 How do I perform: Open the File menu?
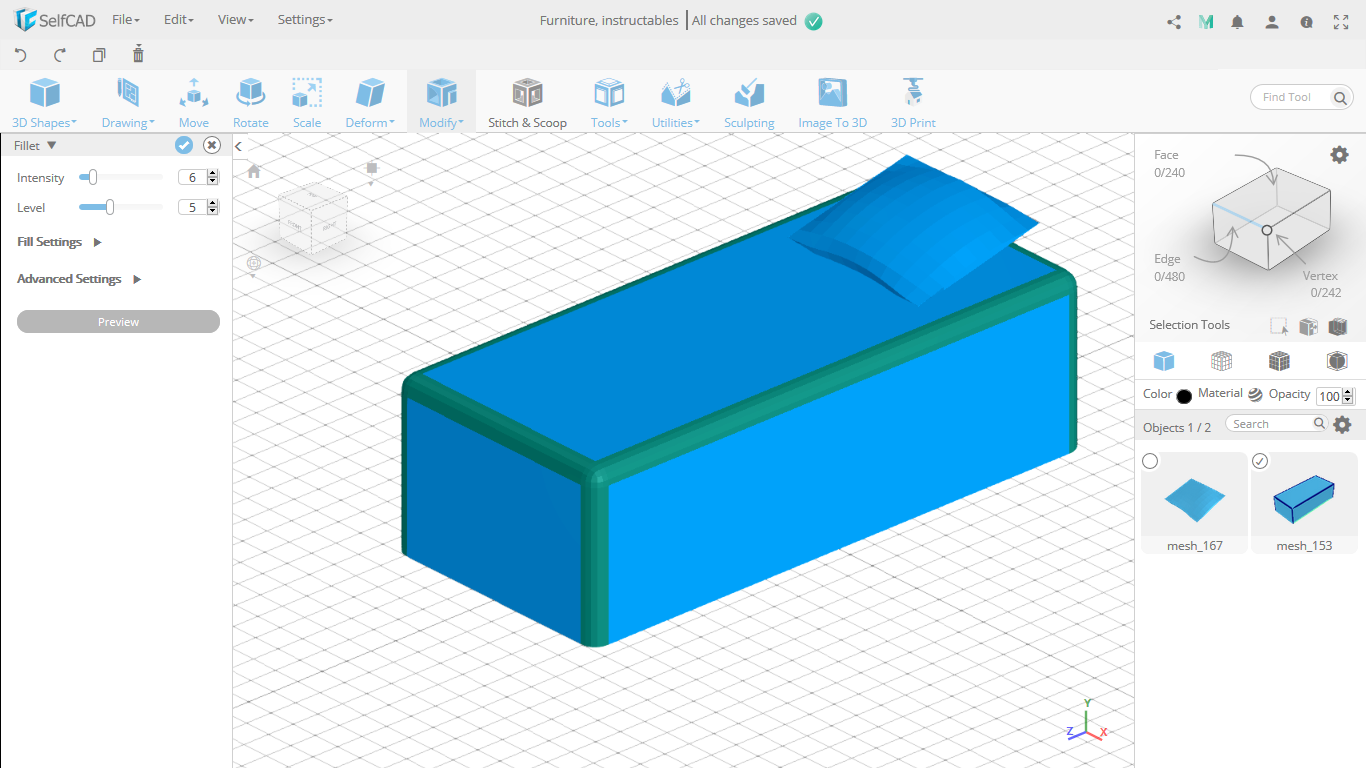point(126,20)
